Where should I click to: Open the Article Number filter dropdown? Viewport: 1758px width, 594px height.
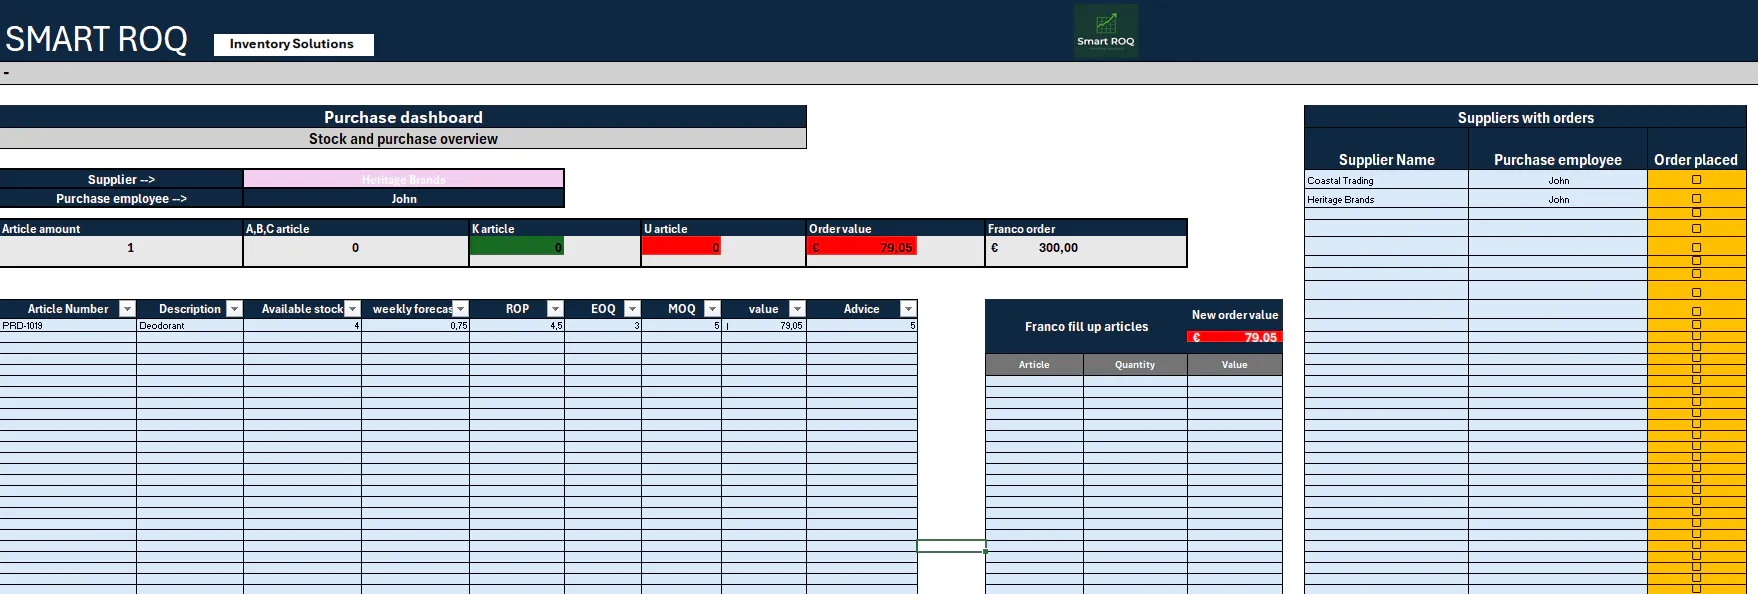click(127, 309)
